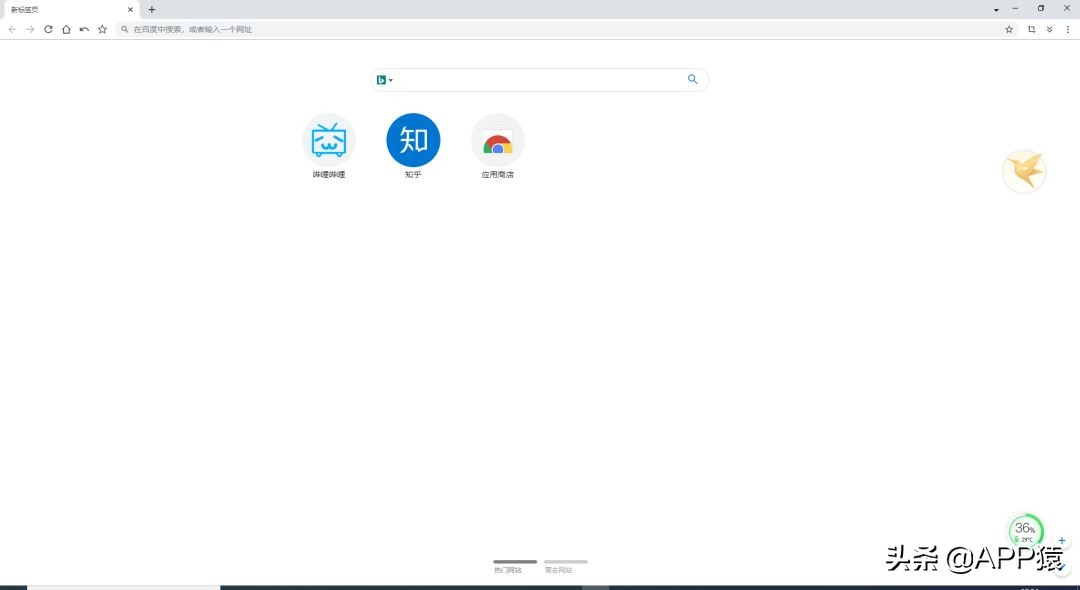Image resolution: width=1080 pixels, height=590 pixels.
Task: Click the star inside address bar
Action: [1009, 30]
